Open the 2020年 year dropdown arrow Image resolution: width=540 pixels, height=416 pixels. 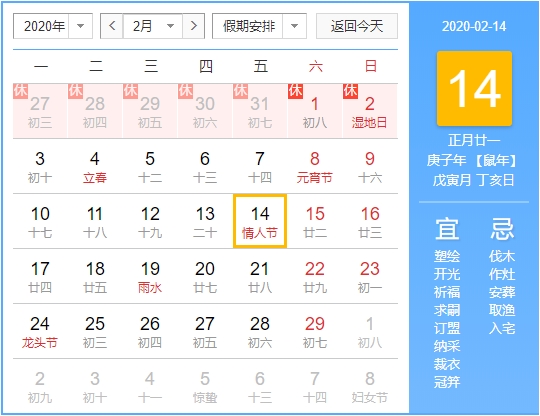[81, 26]
